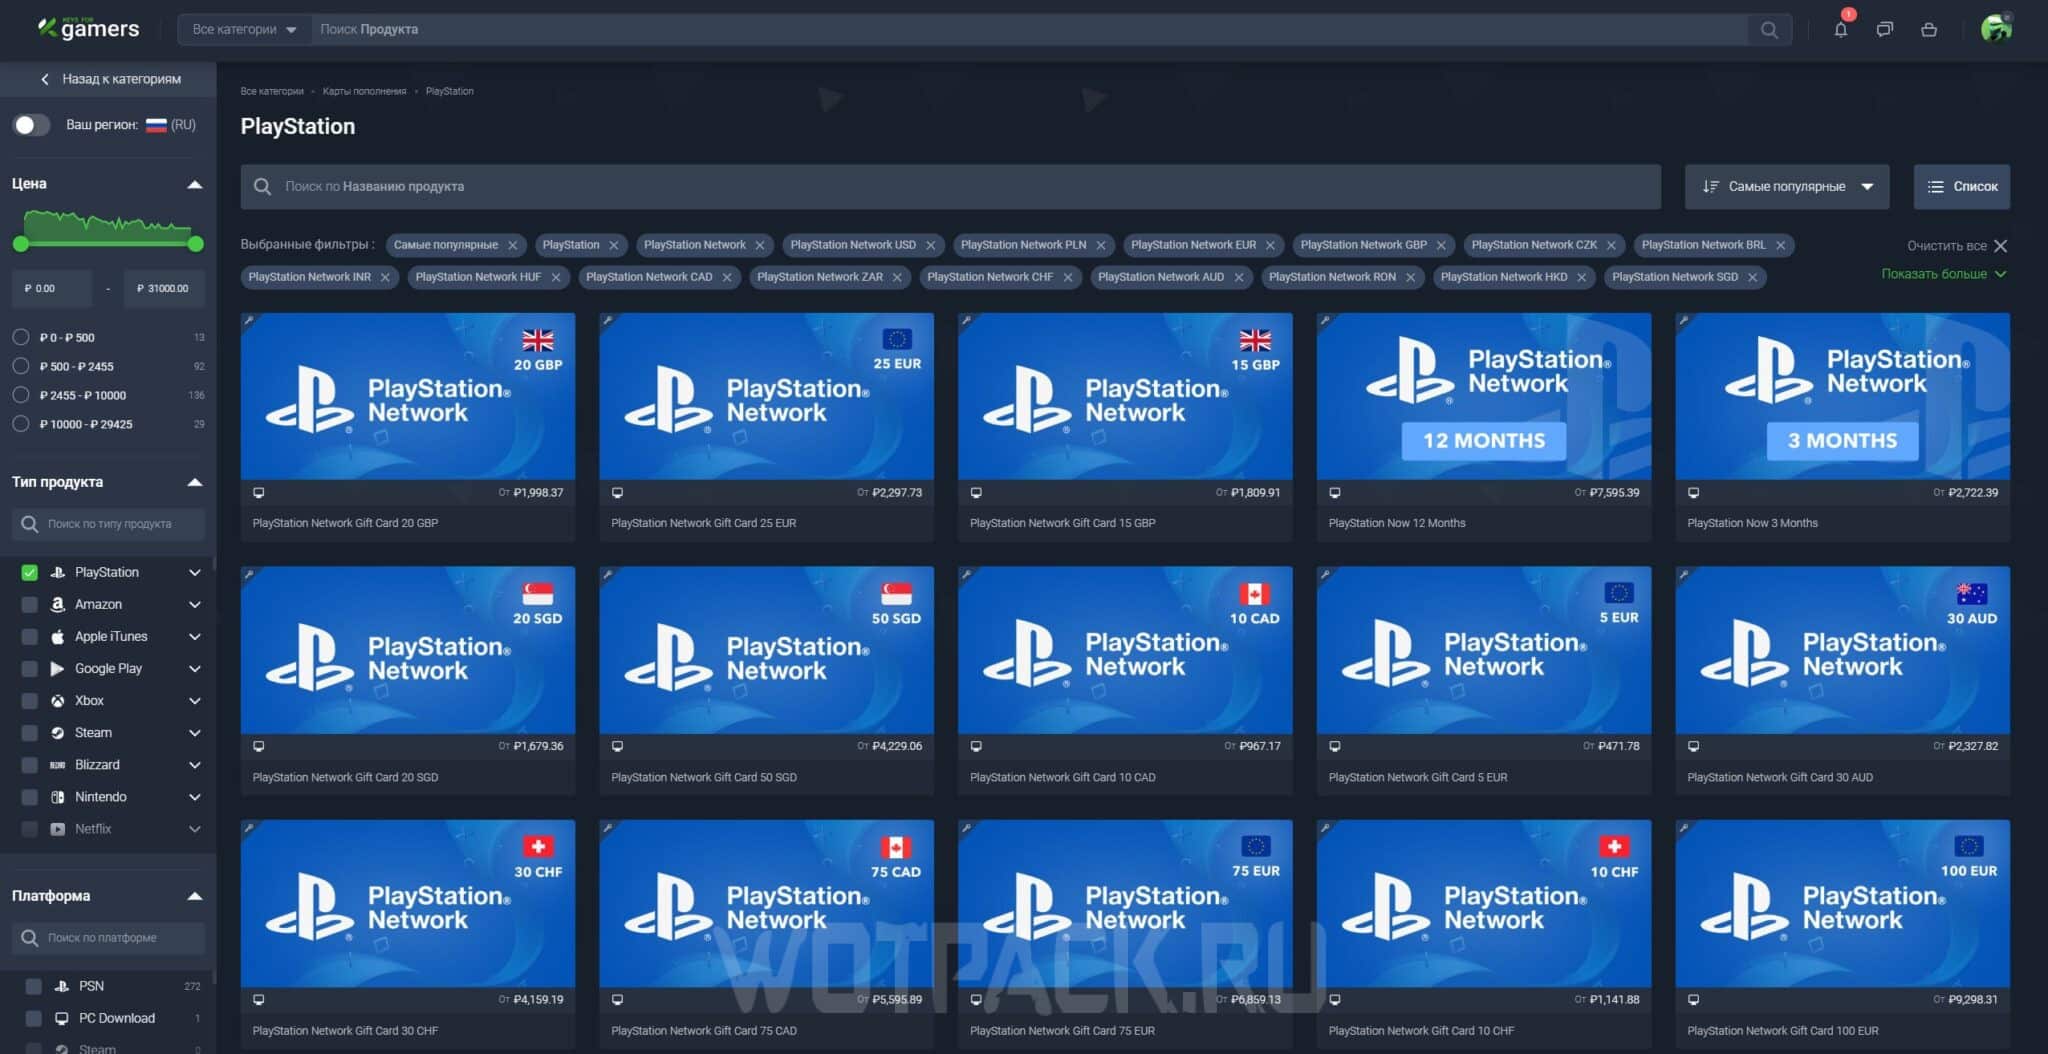This screenshot has height=1054, width=2048.
Task: Remove the PlayStation Network PLN filter
Action: coord(1100,245)
